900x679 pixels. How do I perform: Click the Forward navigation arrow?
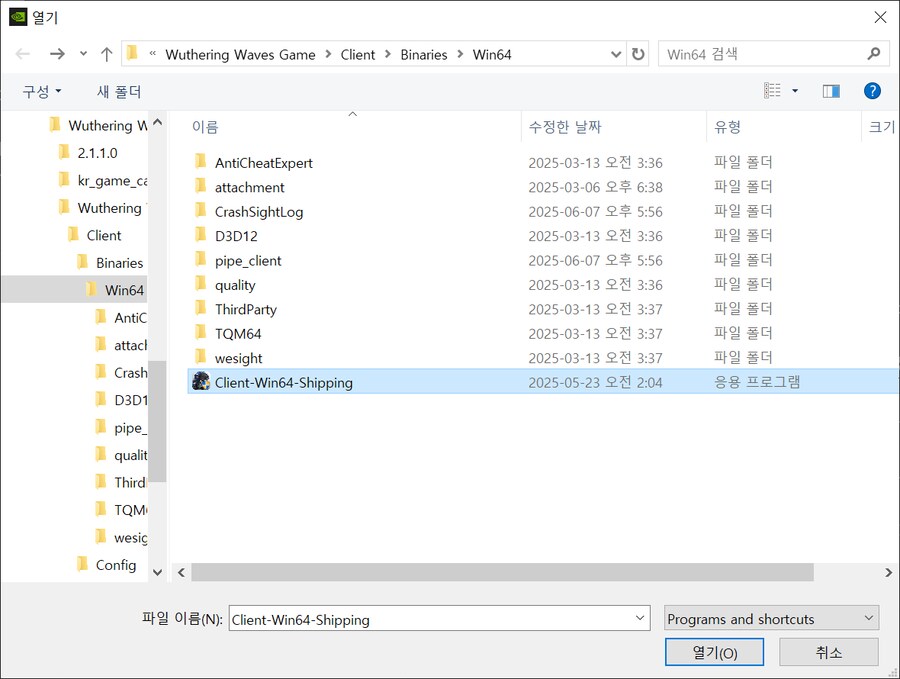57,54
